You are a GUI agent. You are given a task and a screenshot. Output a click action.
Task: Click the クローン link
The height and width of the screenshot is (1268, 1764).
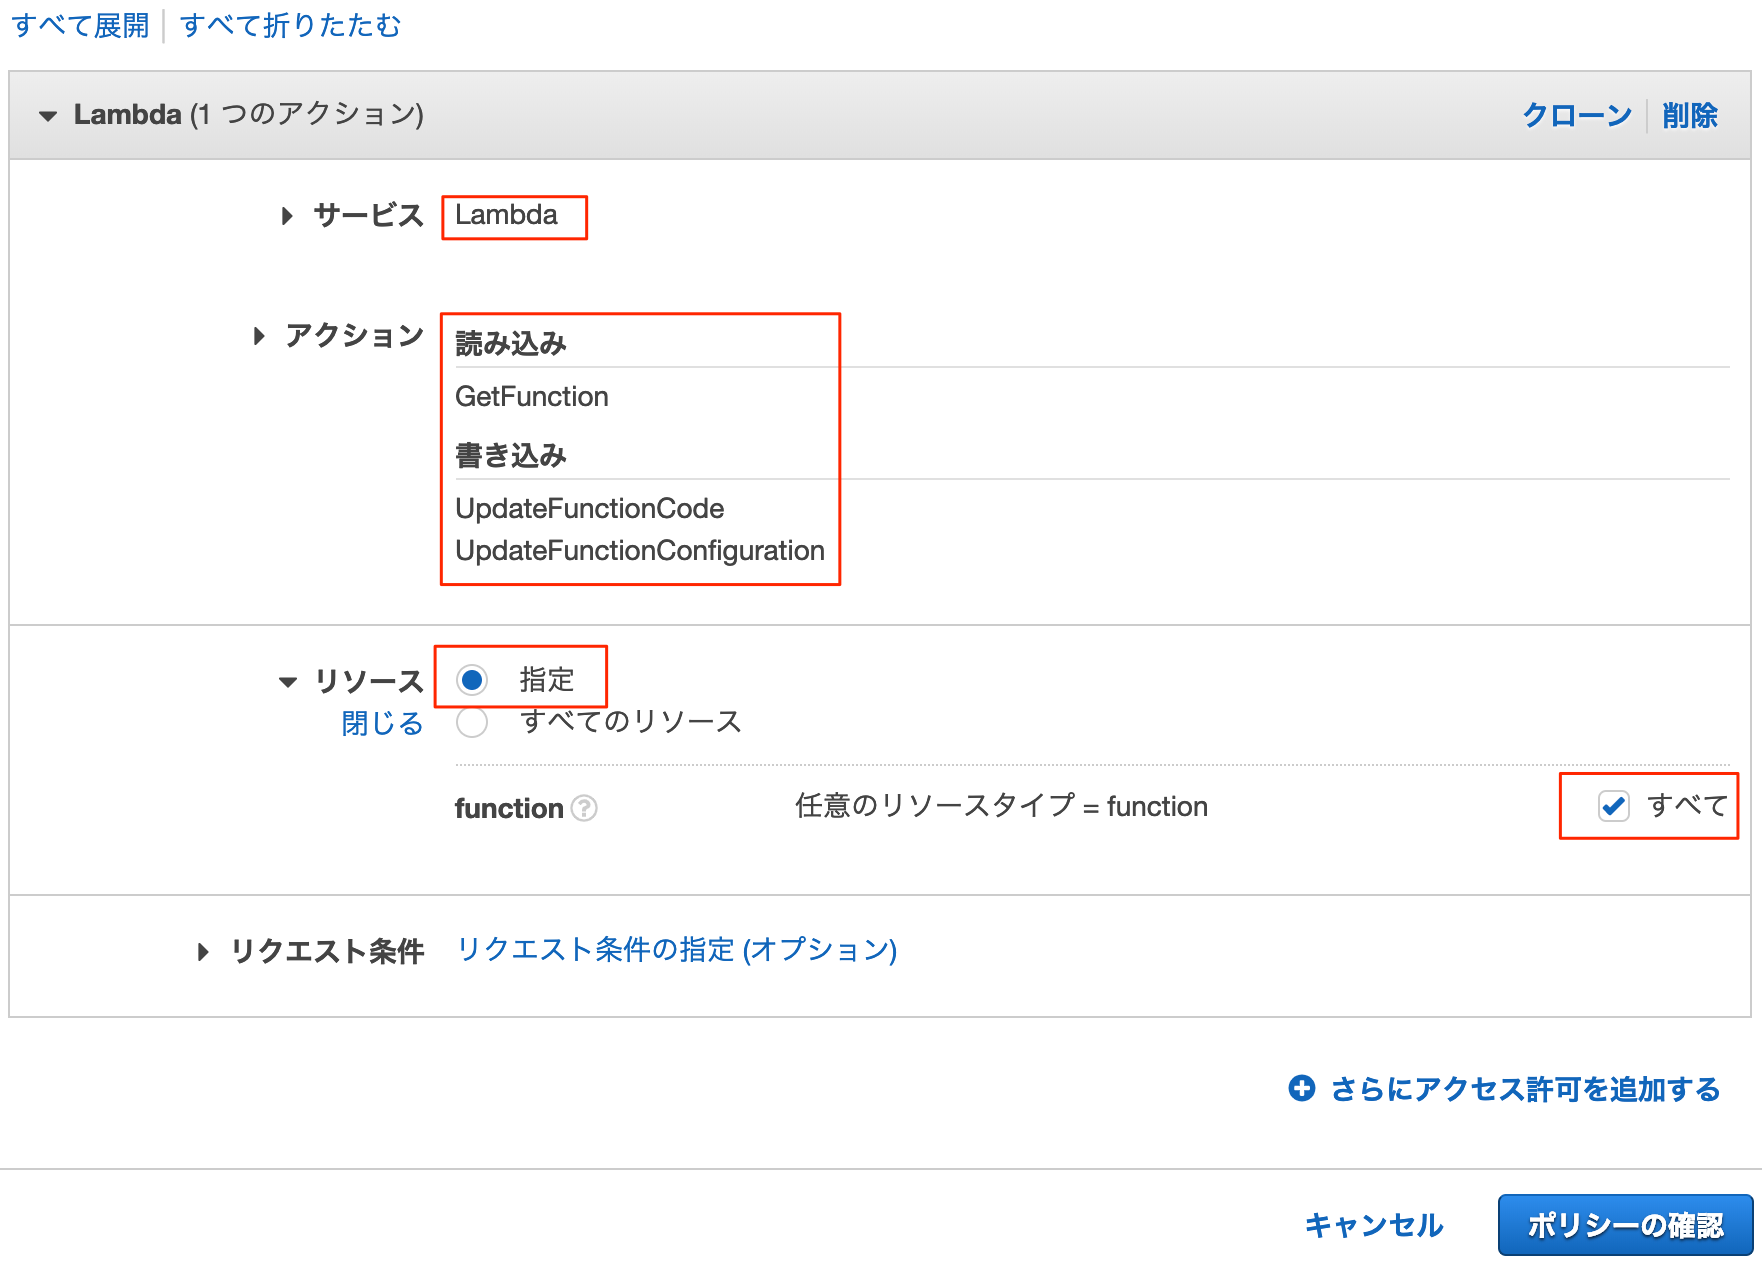[1577, 115]
